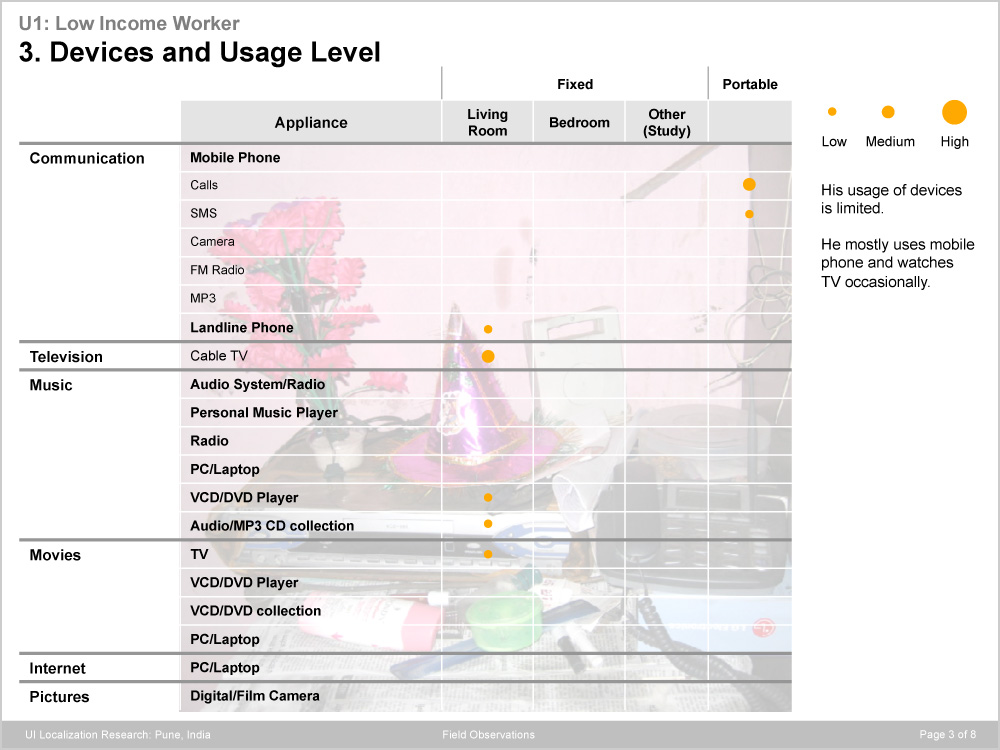Click the Audio System/Radio row label
Viewport: 1000px width, 750px height.
[x=258, y=384]
